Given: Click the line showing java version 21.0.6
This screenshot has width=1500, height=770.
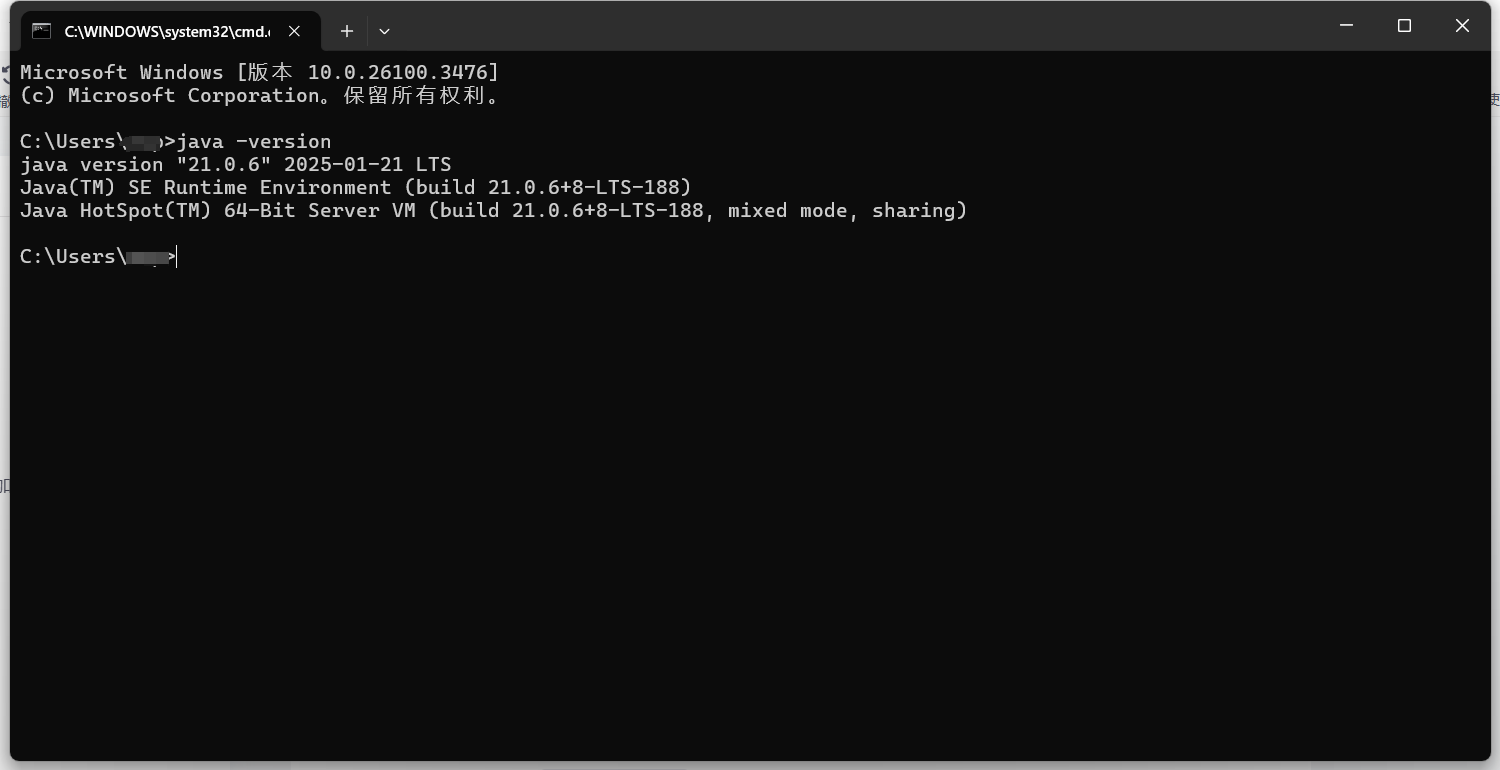Looking at the screenshot, I should point(235,164).
